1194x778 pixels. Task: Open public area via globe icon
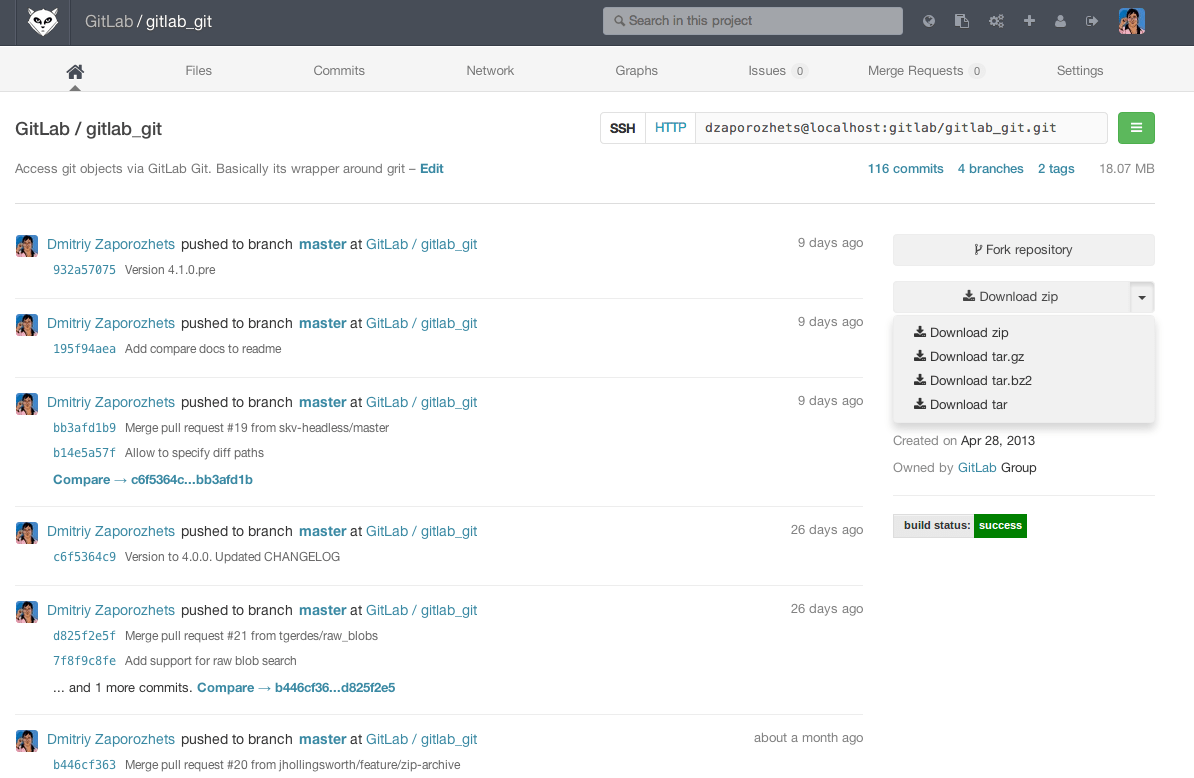point(929,21)
